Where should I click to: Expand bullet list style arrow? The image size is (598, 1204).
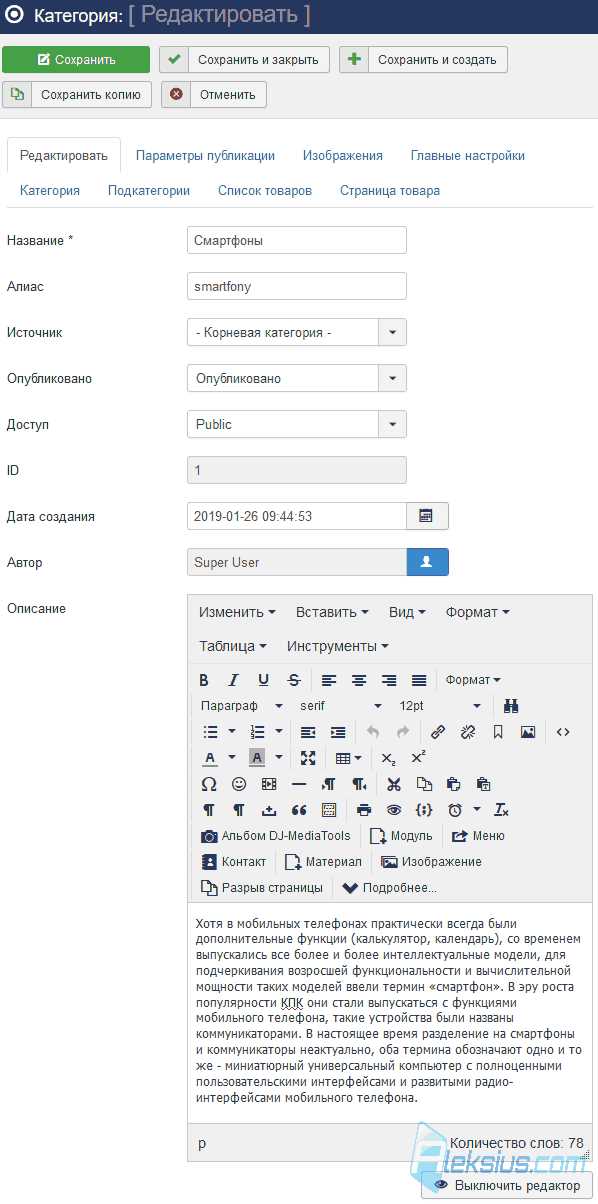[x=232, y=732]
